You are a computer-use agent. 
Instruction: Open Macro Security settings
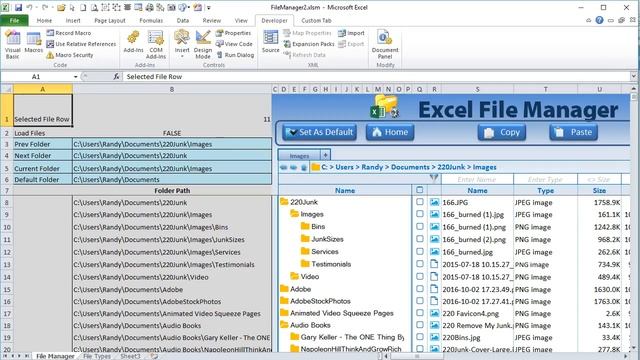70,55
